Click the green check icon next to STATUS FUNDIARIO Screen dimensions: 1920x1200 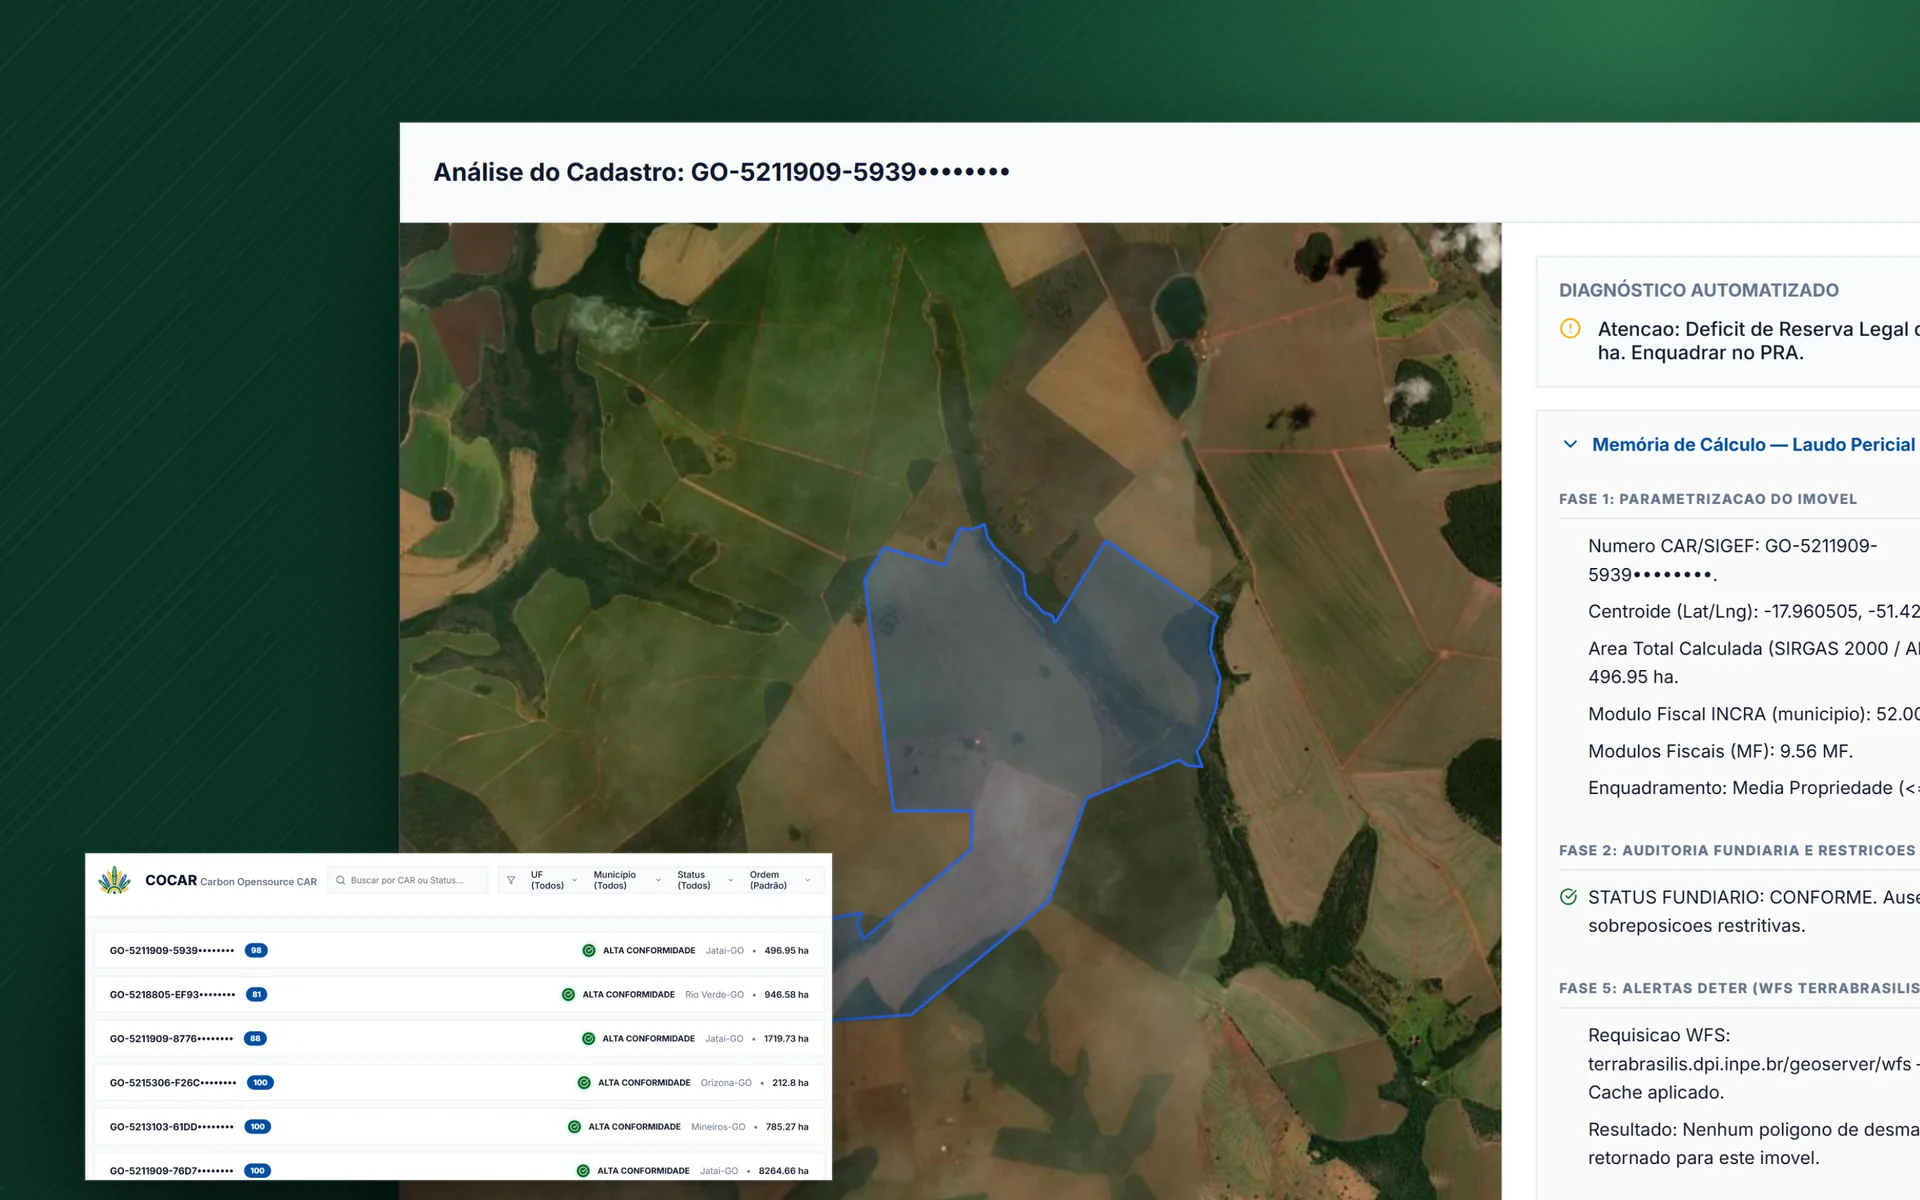coord(1568,897)
